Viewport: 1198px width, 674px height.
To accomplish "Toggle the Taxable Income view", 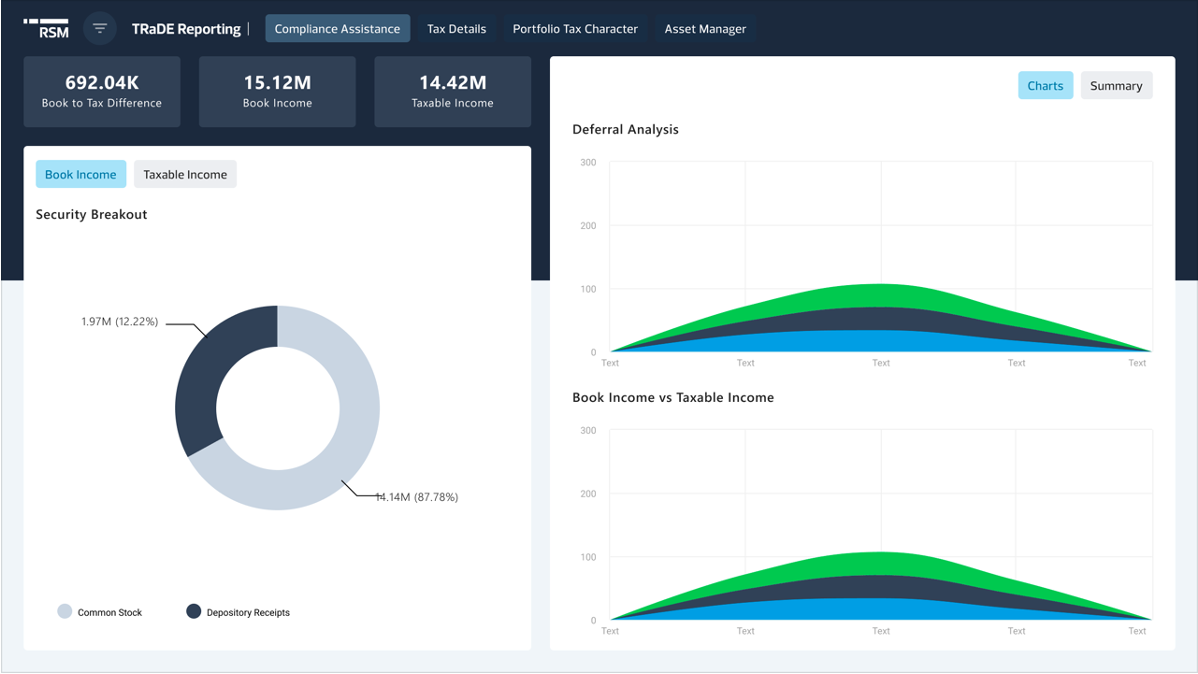I will [x=185, y=174].
